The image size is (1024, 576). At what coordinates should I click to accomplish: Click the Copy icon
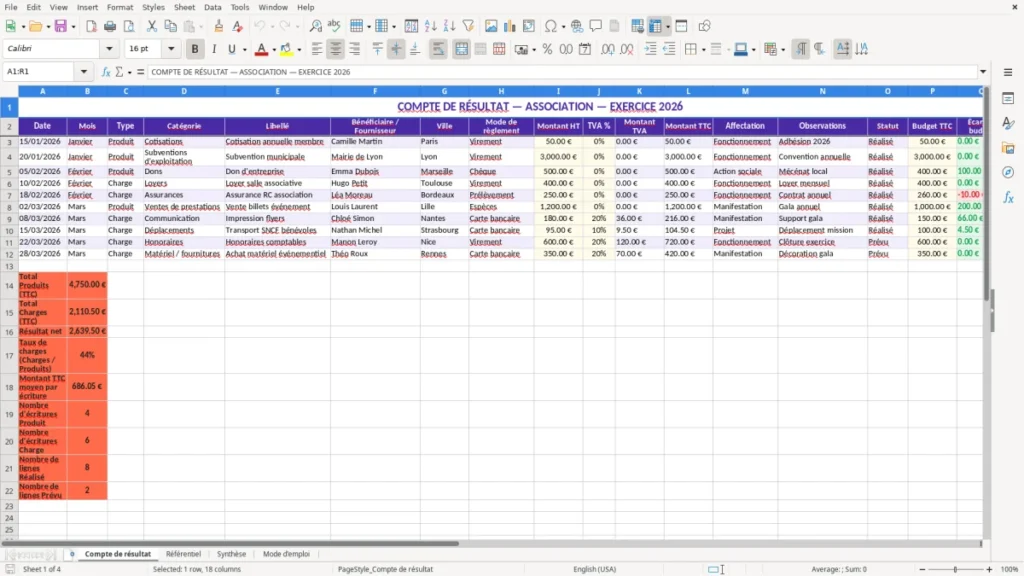click(170, 26)
